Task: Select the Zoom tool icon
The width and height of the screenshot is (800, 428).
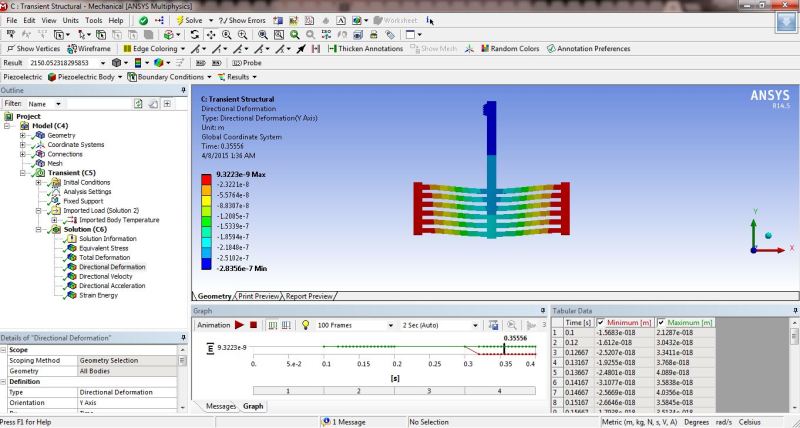Action: (x=226, y=35)
